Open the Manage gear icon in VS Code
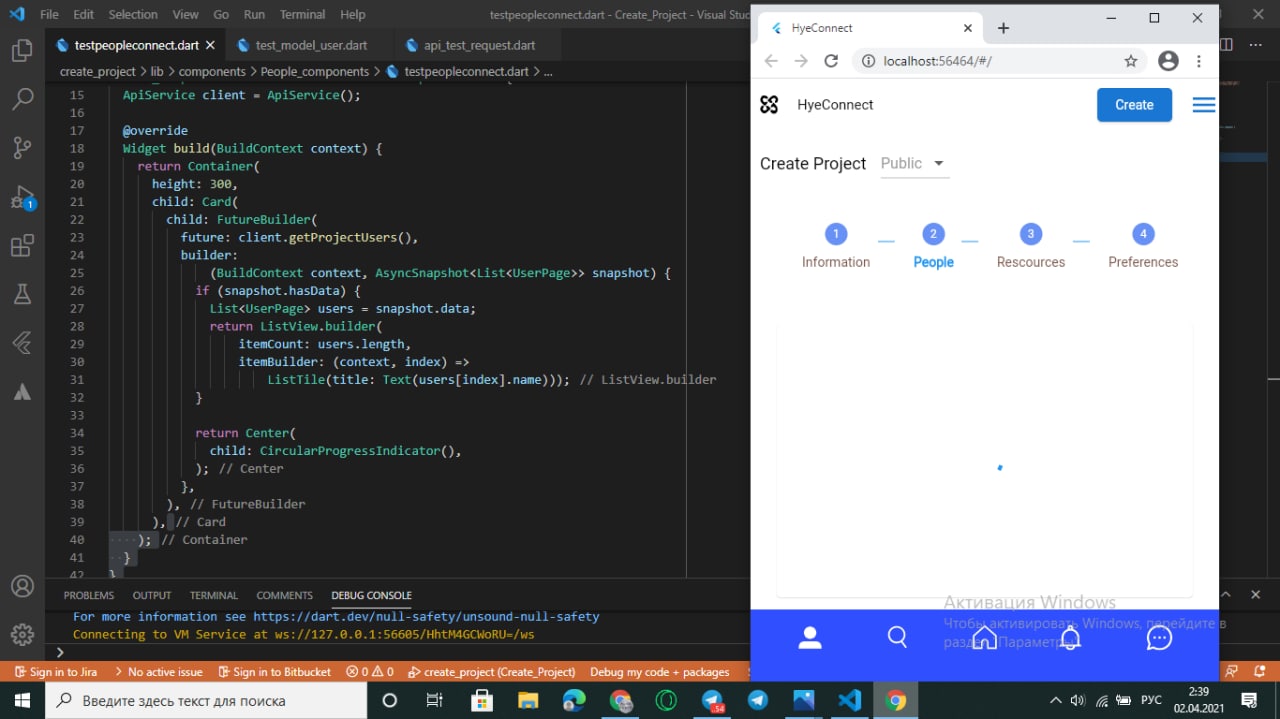Screen dimensions: 1280x719 click(x=22, y=634)
